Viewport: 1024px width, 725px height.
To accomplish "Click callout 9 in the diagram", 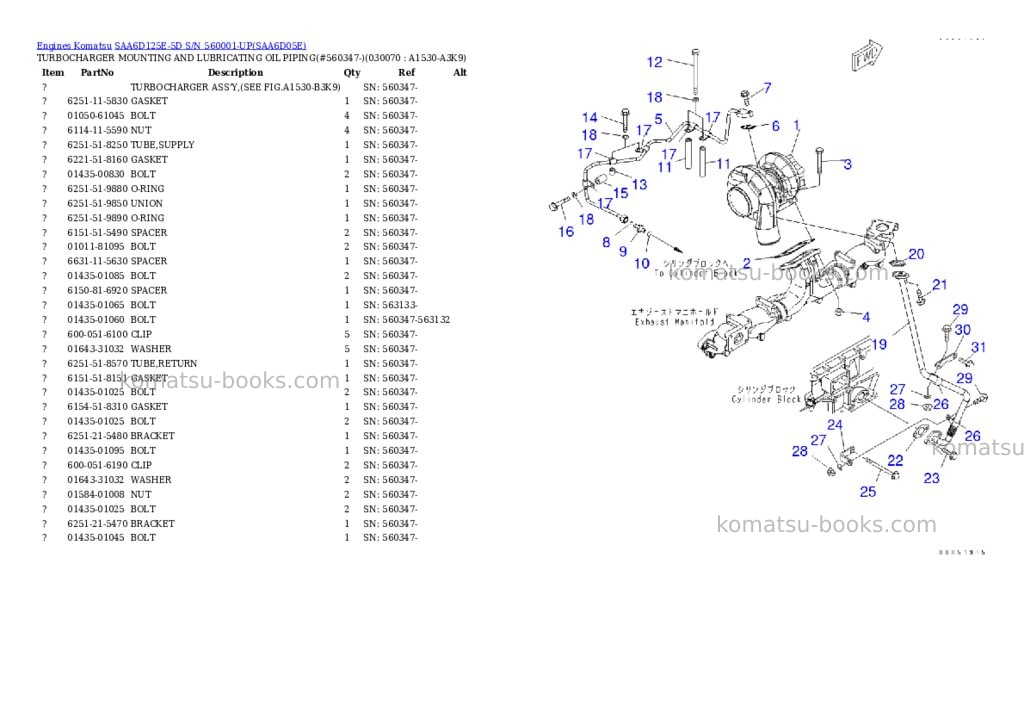I will click(x=623, y=251).
